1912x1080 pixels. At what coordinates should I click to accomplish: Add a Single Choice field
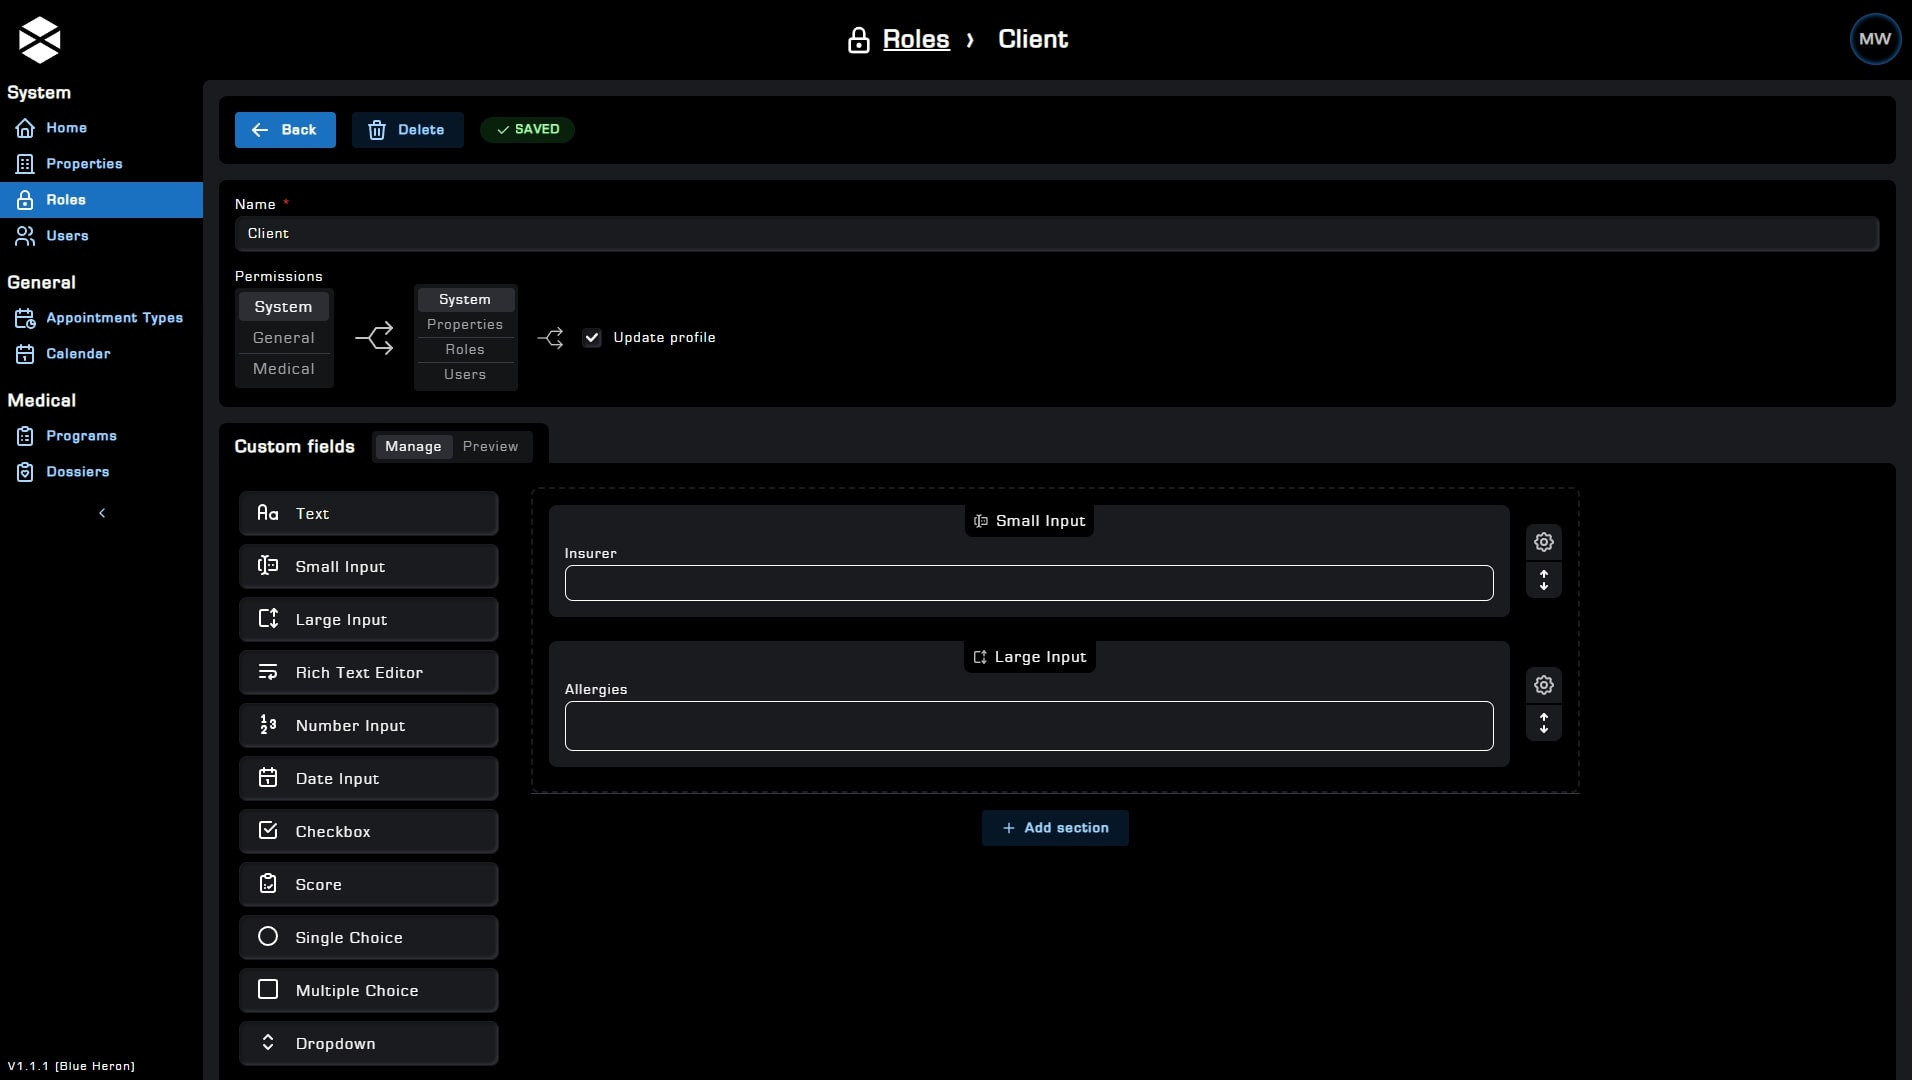(x=368, y=937)
